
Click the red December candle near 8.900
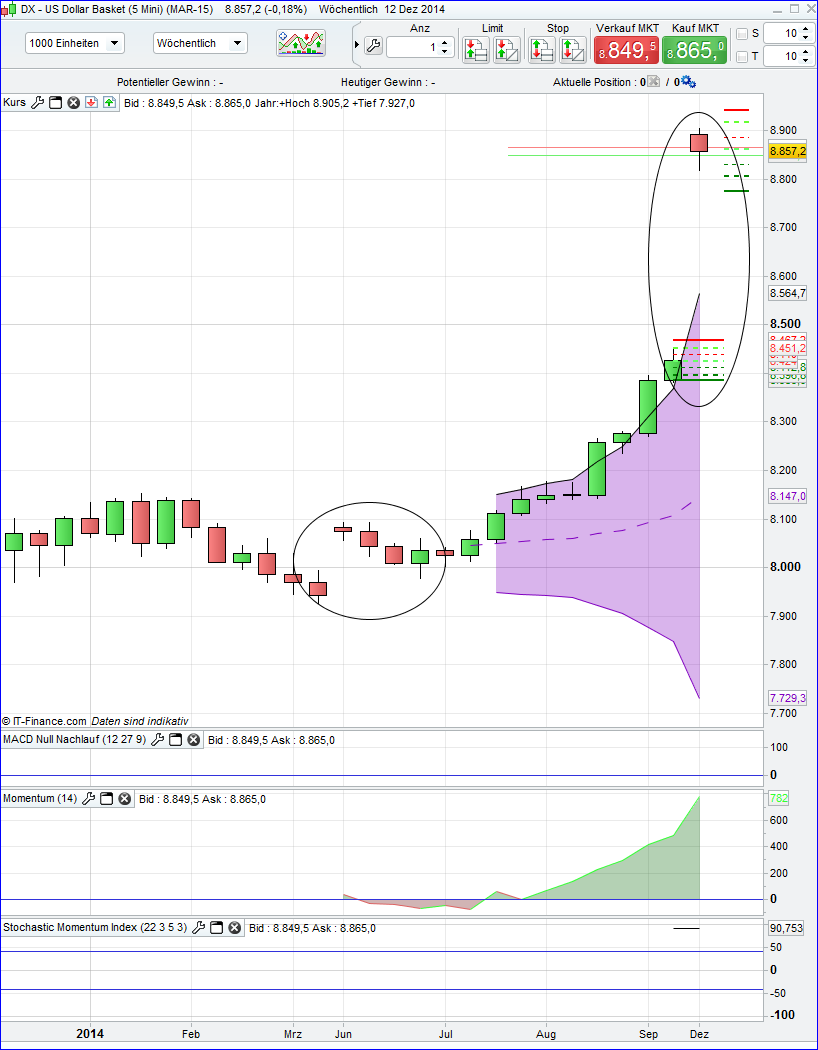tap(699, 143)
